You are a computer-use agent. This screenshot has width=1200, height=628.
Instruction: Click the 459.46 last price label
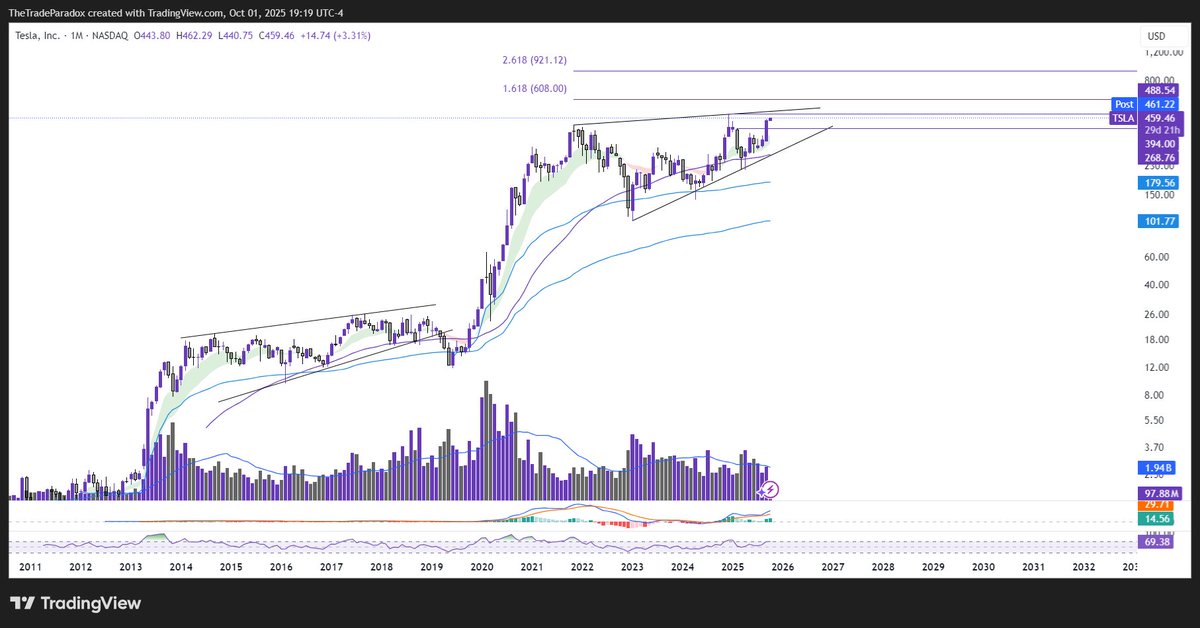click(x=1159, y=118)
